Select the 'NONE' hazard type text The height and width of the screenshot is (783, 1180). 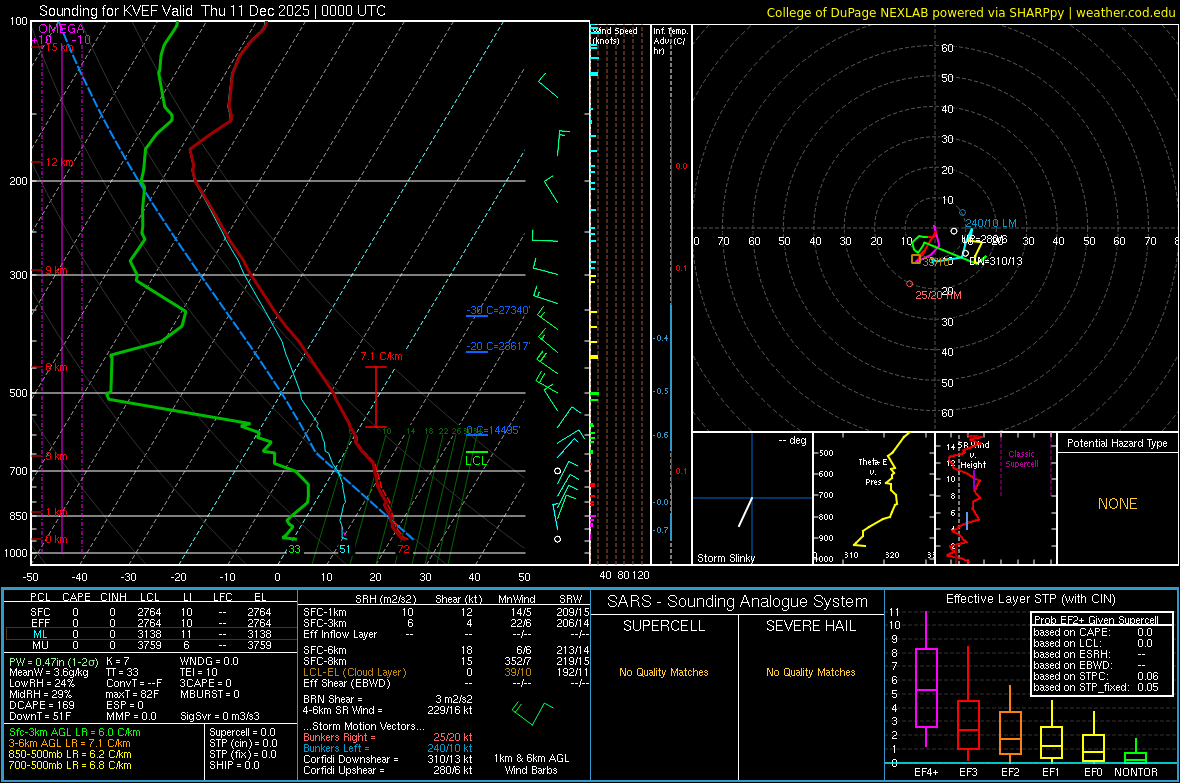(1117, 504)
